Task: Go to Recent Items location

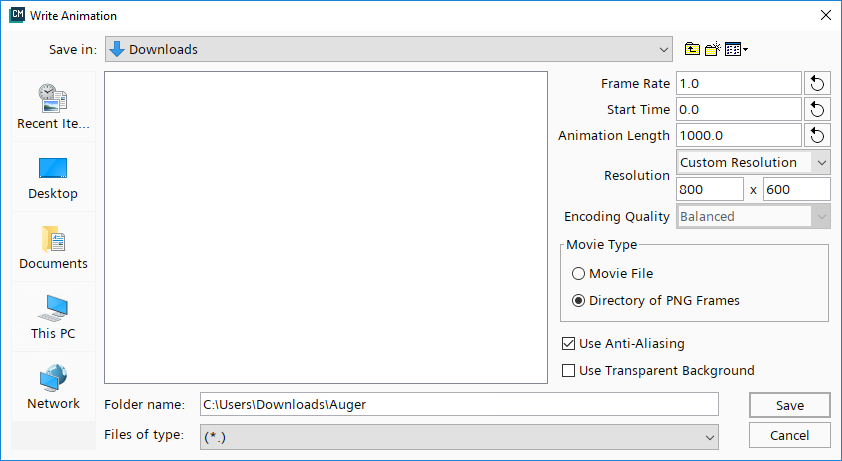Action: point(53,107)
